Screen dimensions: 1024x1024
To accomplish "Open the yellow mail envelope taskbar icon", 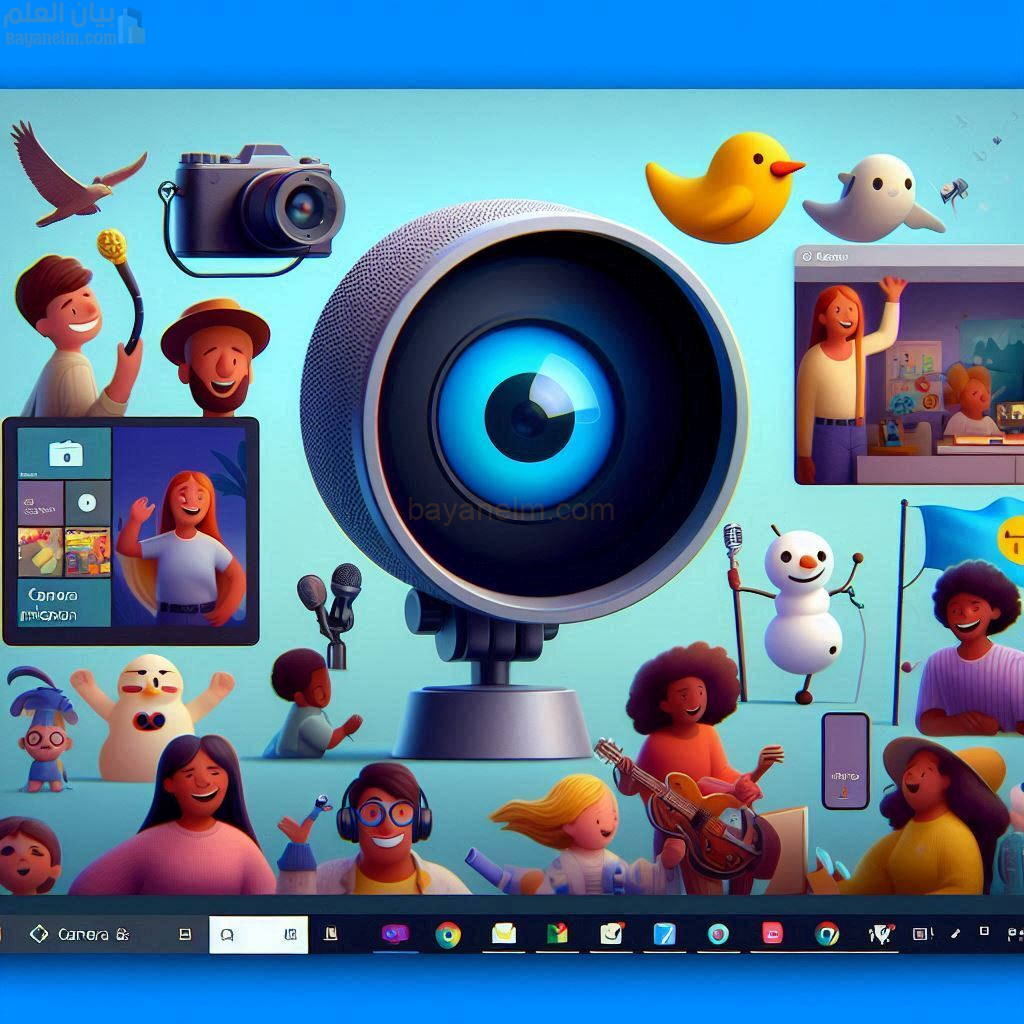I will (x=503, y=934).
